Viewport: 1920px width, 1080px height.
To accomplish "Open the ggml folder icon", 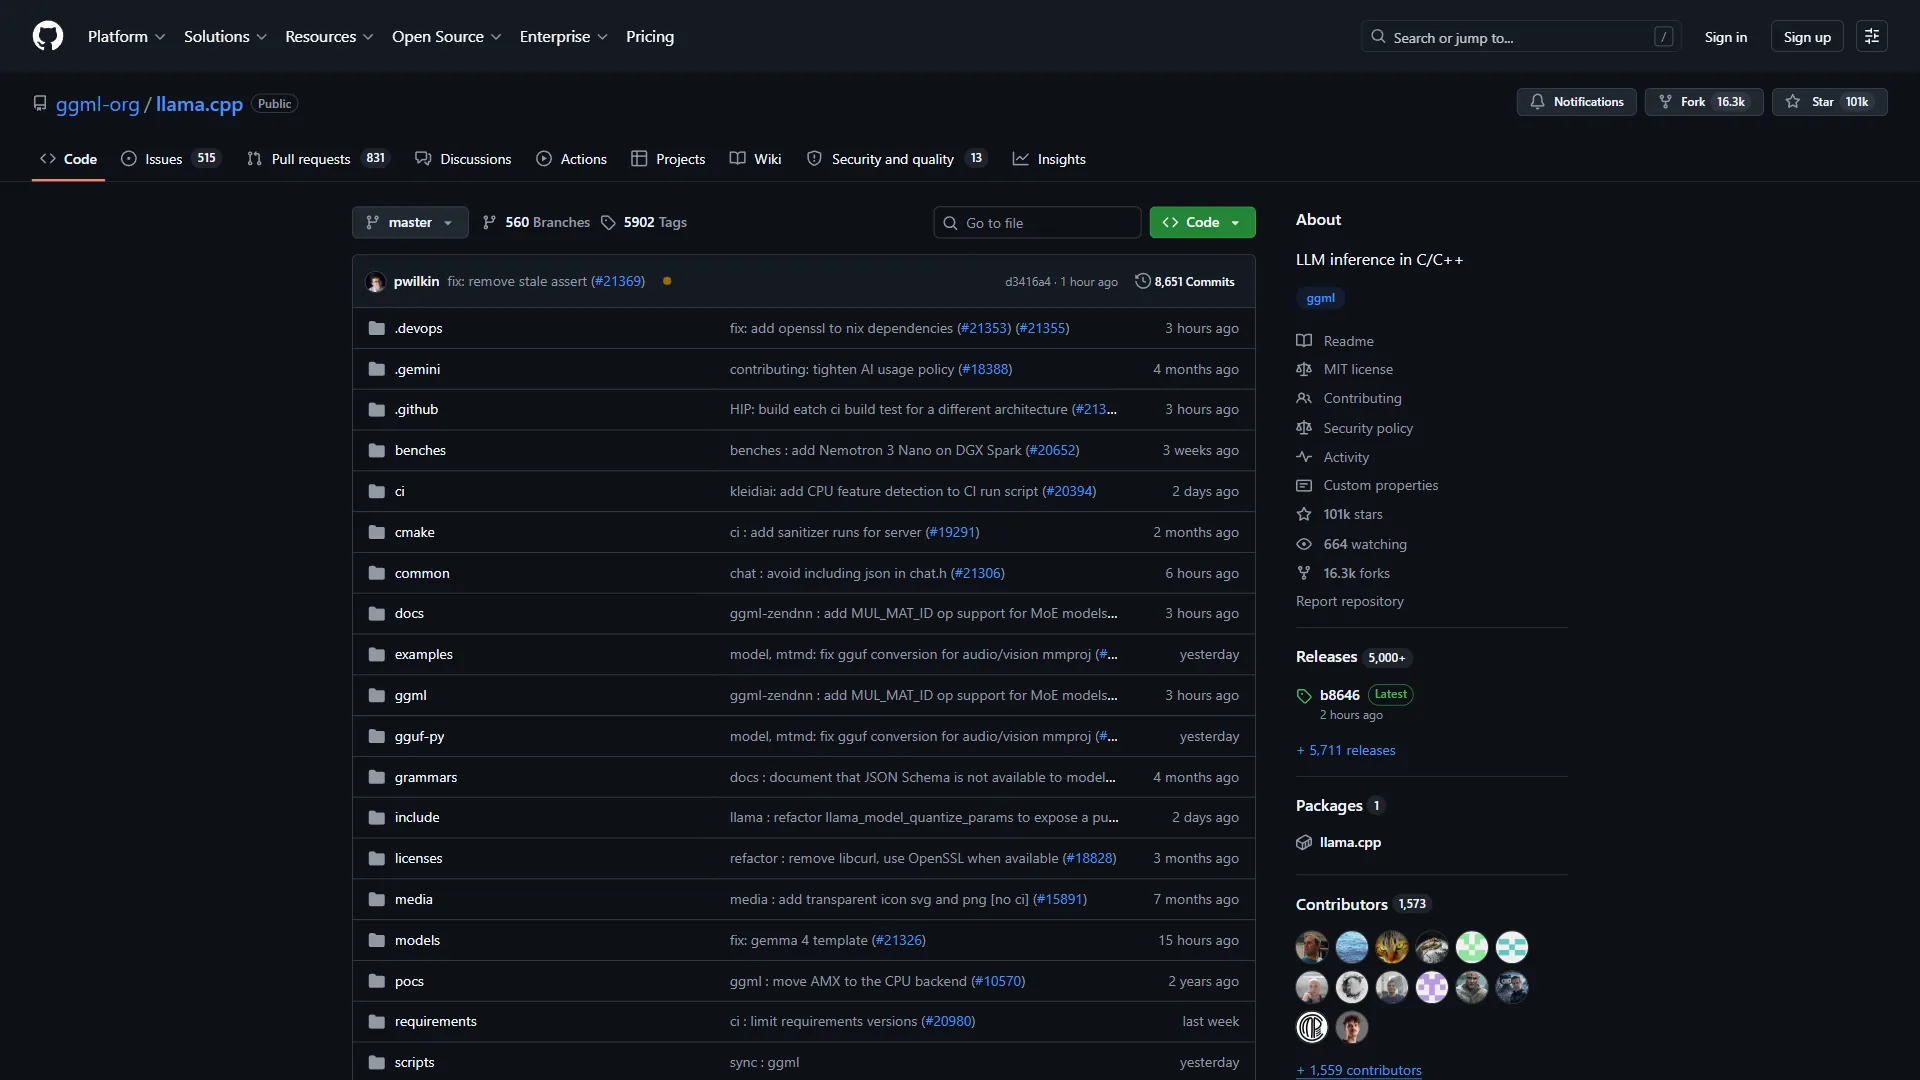I will (x=377, y=696).
